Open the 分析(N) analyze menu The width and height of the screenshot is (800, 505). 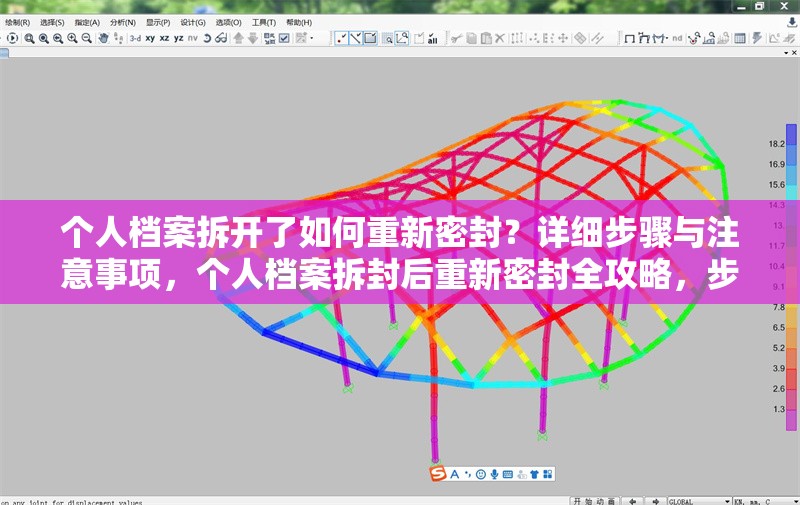tap(122, 22)
